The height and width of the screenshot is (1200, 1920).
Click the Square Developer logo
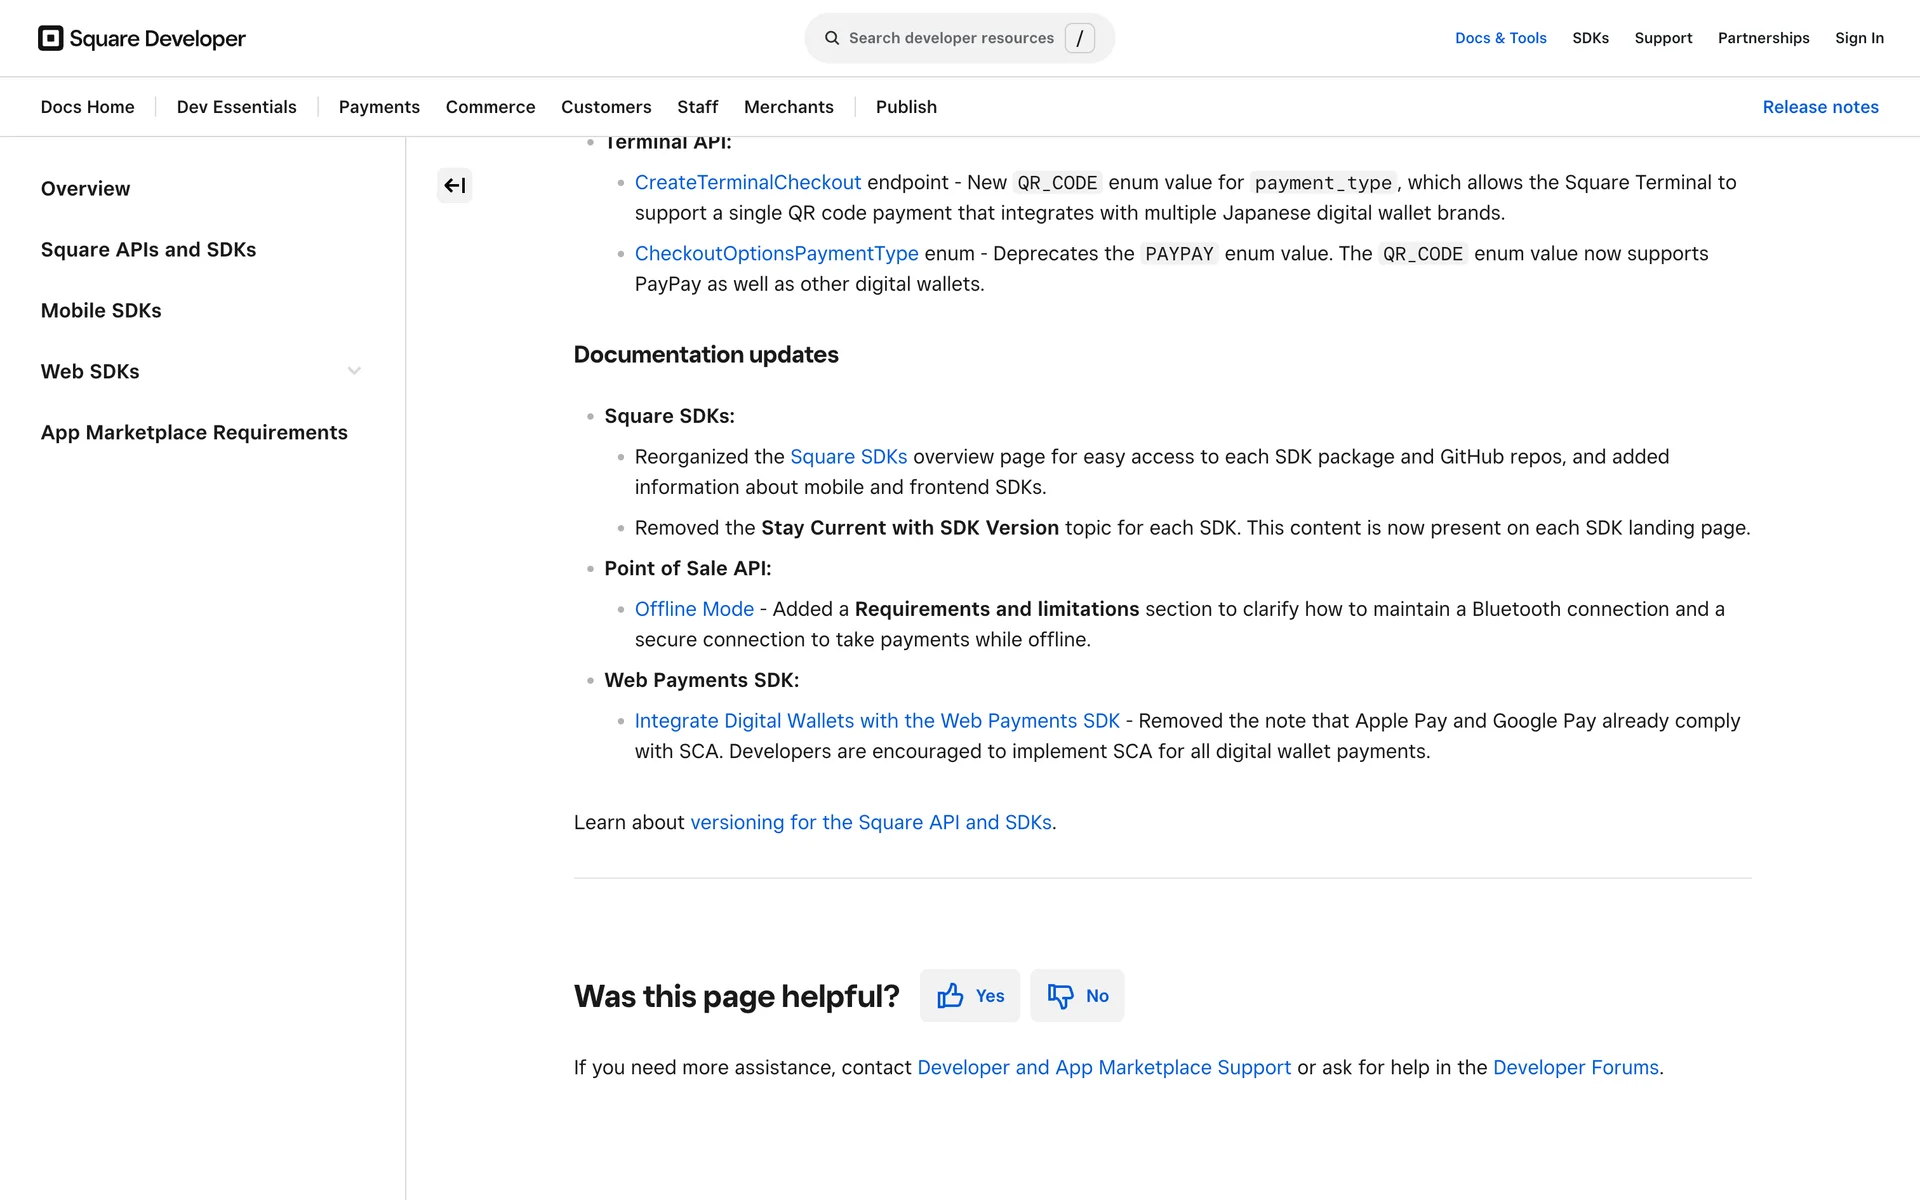[142, 38]
